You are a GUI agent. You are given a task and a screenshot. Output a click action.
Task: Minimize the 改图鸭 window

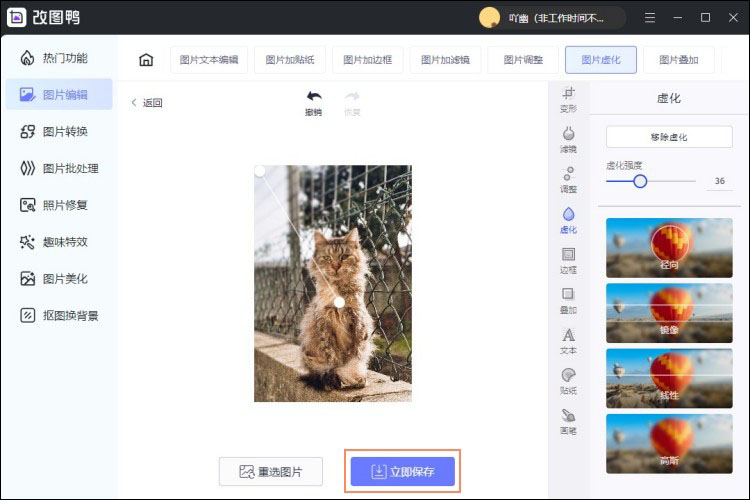[677, 18]
